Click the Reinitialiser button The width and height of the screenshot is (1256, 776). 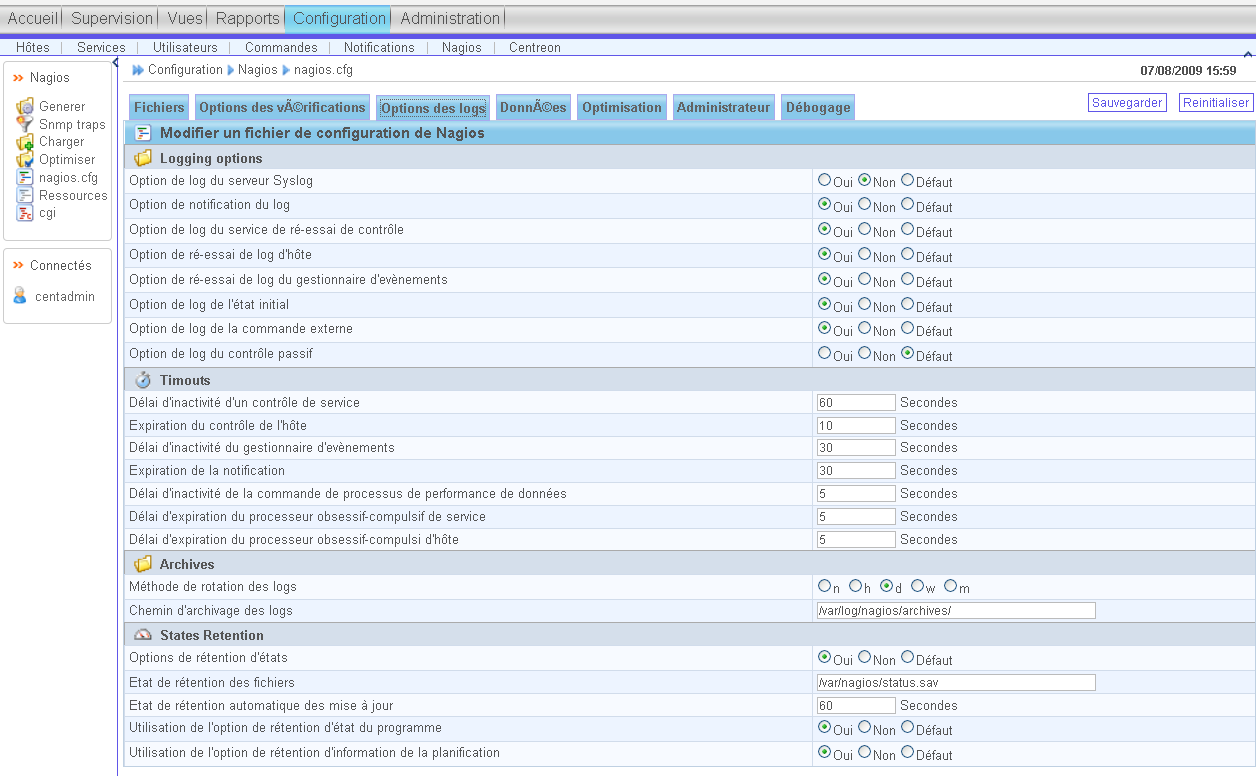click(1215, 103)
